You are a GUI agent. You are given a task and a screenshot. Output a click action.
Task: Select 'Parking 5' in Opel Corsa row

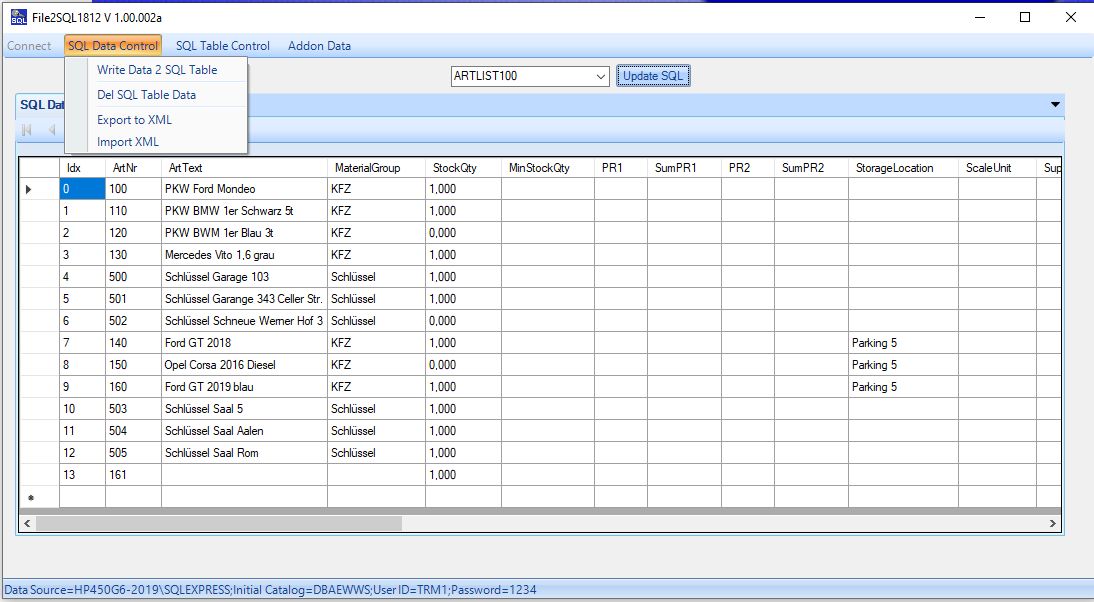903,365
